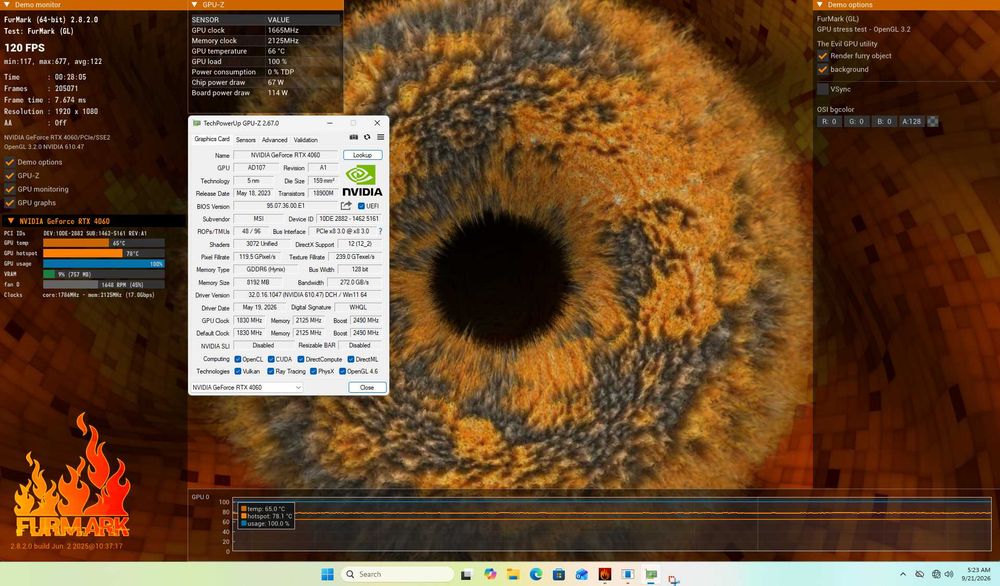This screenshot has height=586, width=1000.
Task: Switch to the Sensors tab in GPU-Z
Action: coord(246,140)
